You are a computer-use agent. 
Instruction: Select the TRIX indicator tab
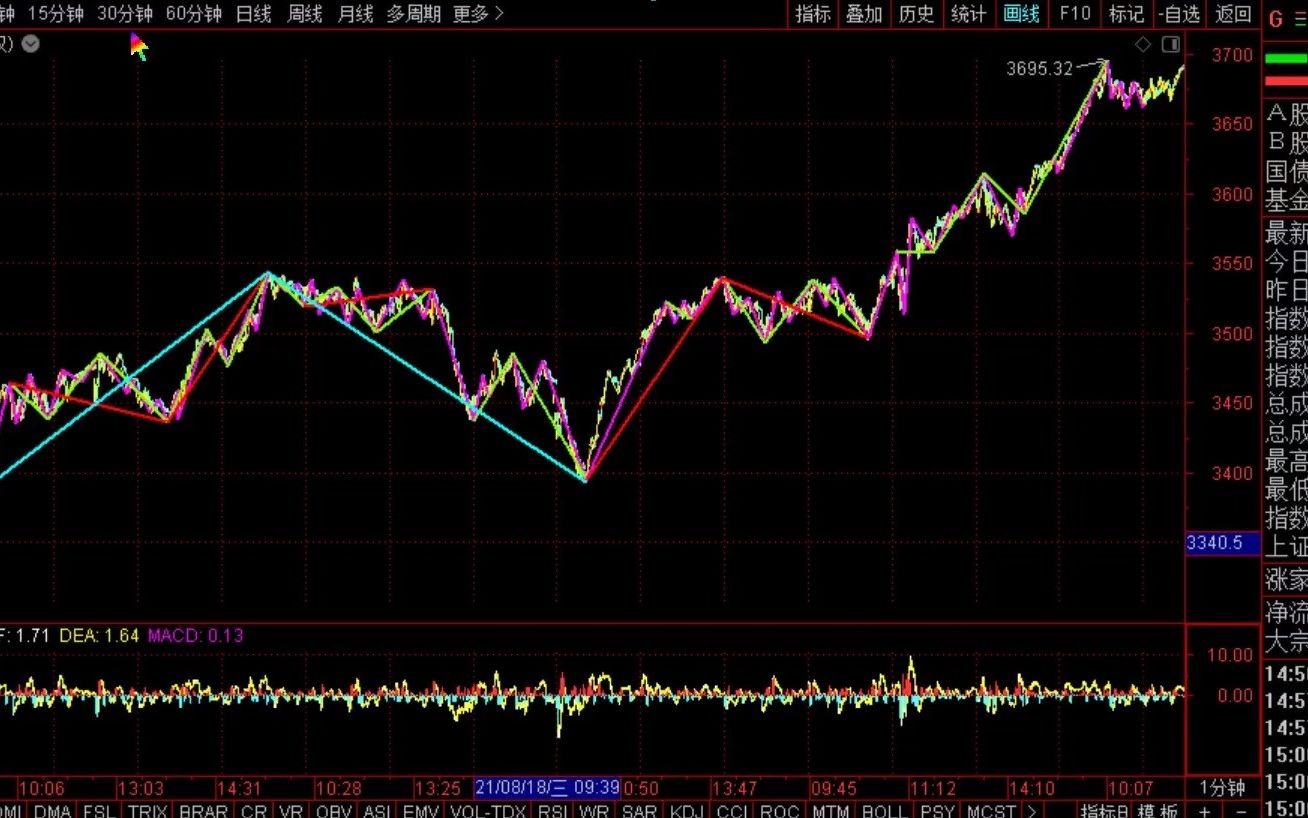[x=147, y=811]
